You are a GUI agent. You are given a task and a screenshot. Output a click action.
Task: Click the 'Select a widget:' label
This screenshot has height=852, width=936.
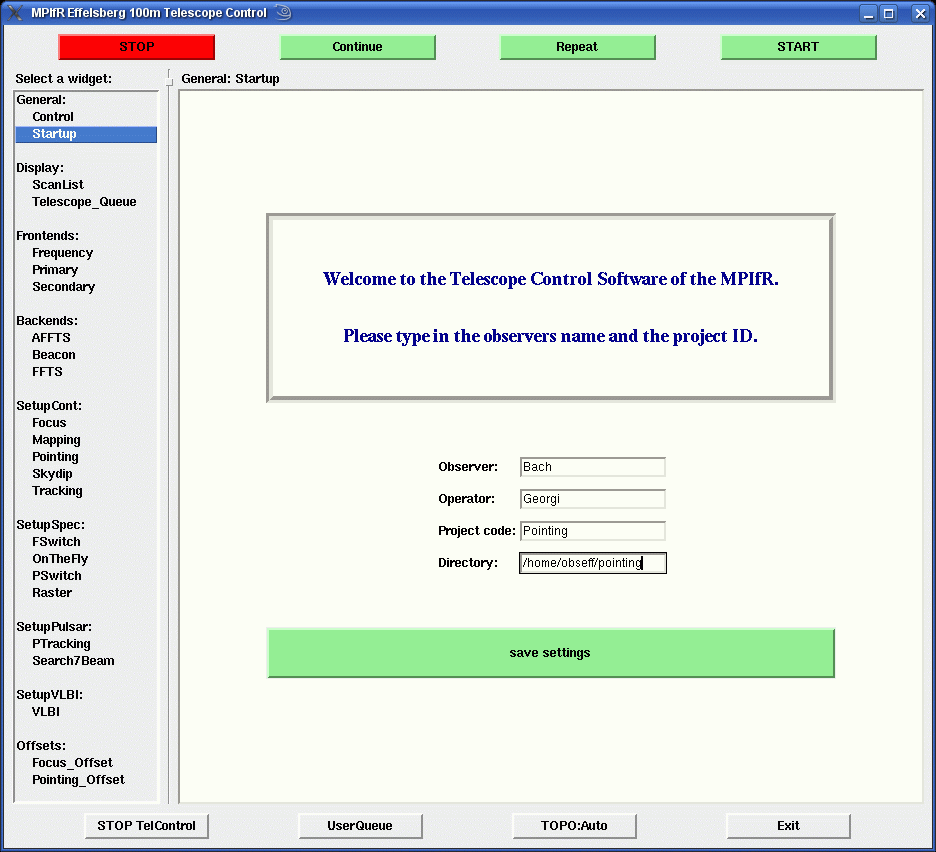[x=64, y=79]
